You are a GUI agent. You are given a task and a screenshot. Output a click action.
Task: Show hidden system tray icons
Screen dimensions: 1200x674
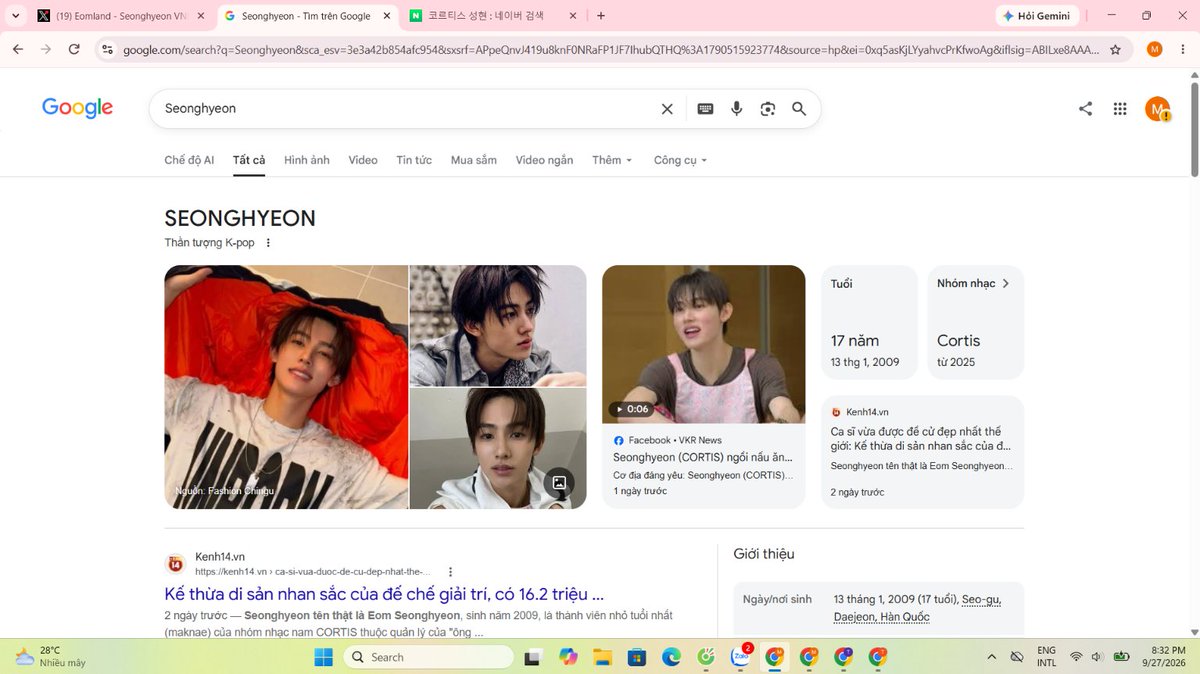coord(992,657)
